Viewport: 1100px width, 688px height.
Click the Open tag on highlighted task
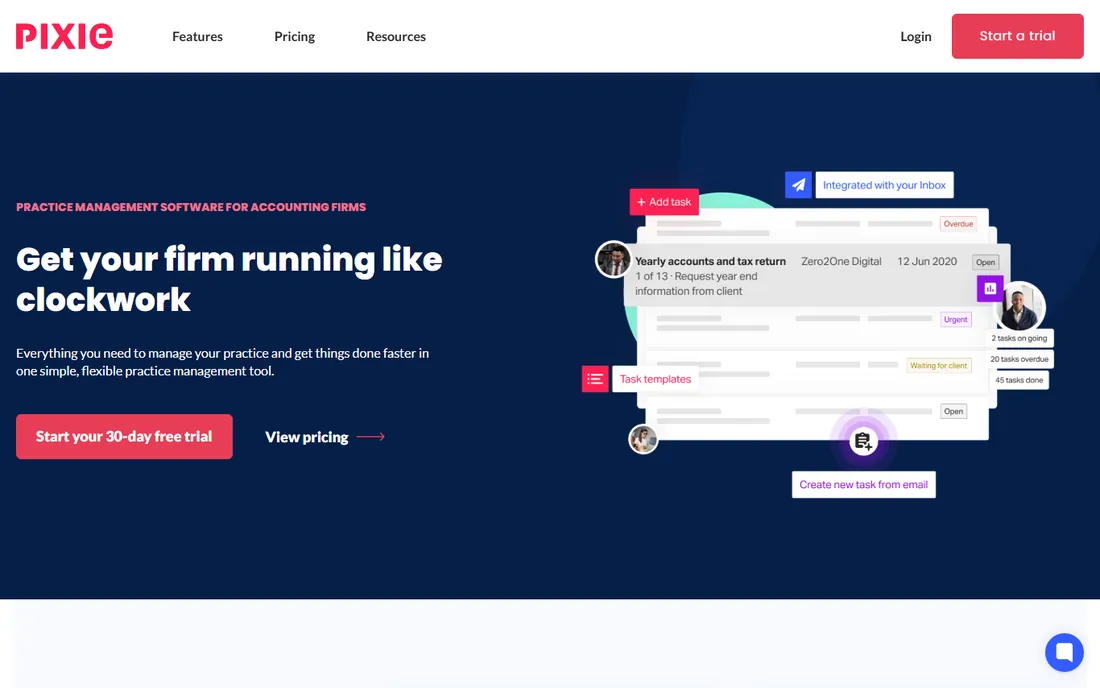click(x=986, y=262)
